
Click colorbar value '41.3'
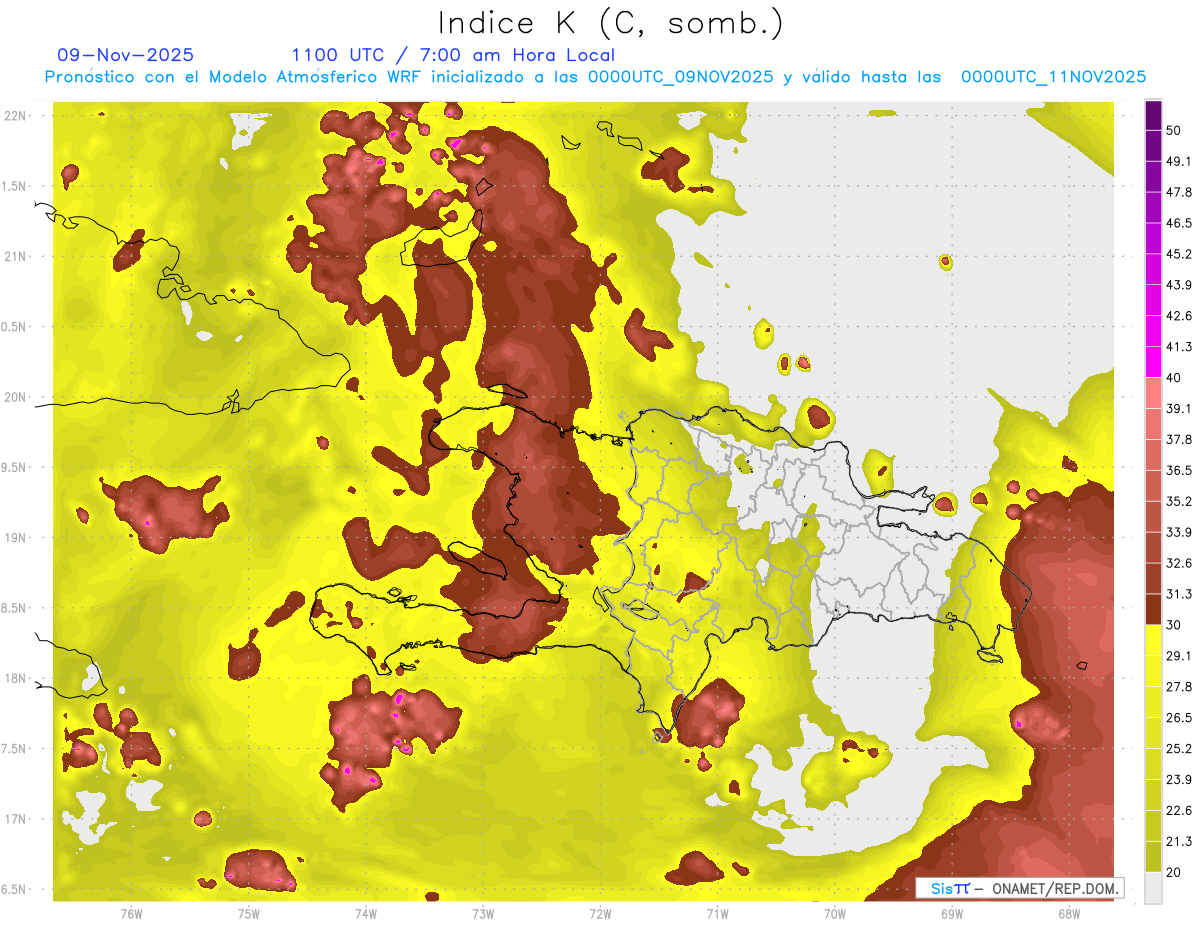(1179, 347)
